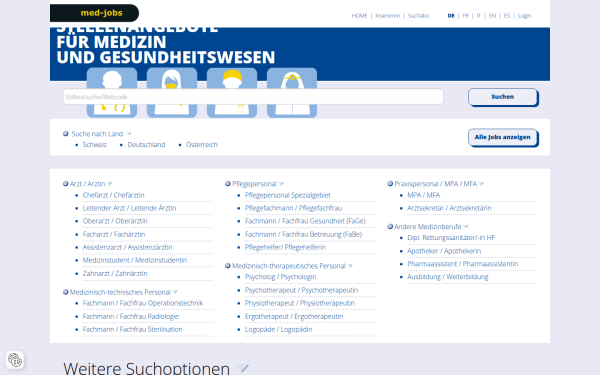This screenshot has height=375, width=600.
Task: Filter jobs by Österreich
Action: click(x=202, y=145)
